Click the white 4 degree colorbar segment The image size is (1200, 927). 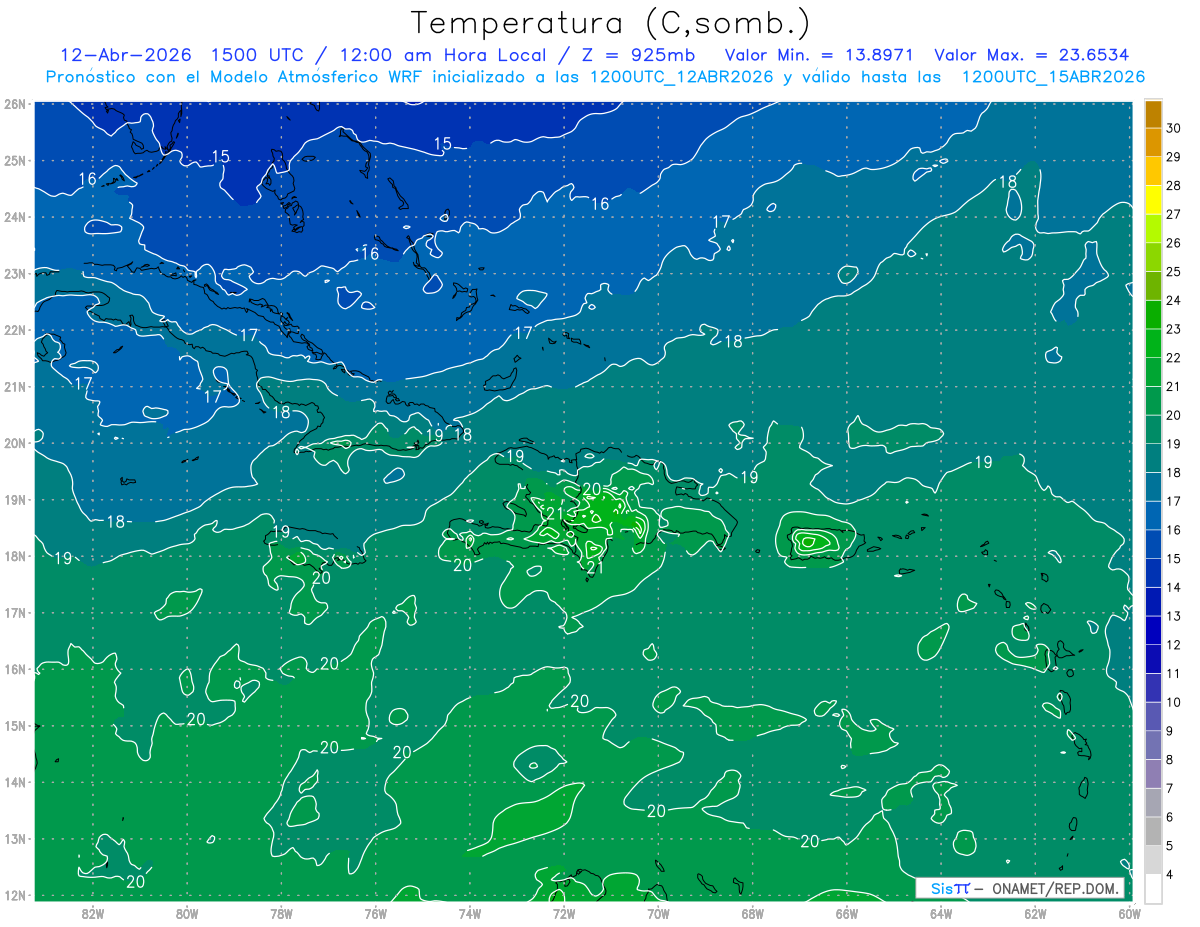pos(1153,888)
